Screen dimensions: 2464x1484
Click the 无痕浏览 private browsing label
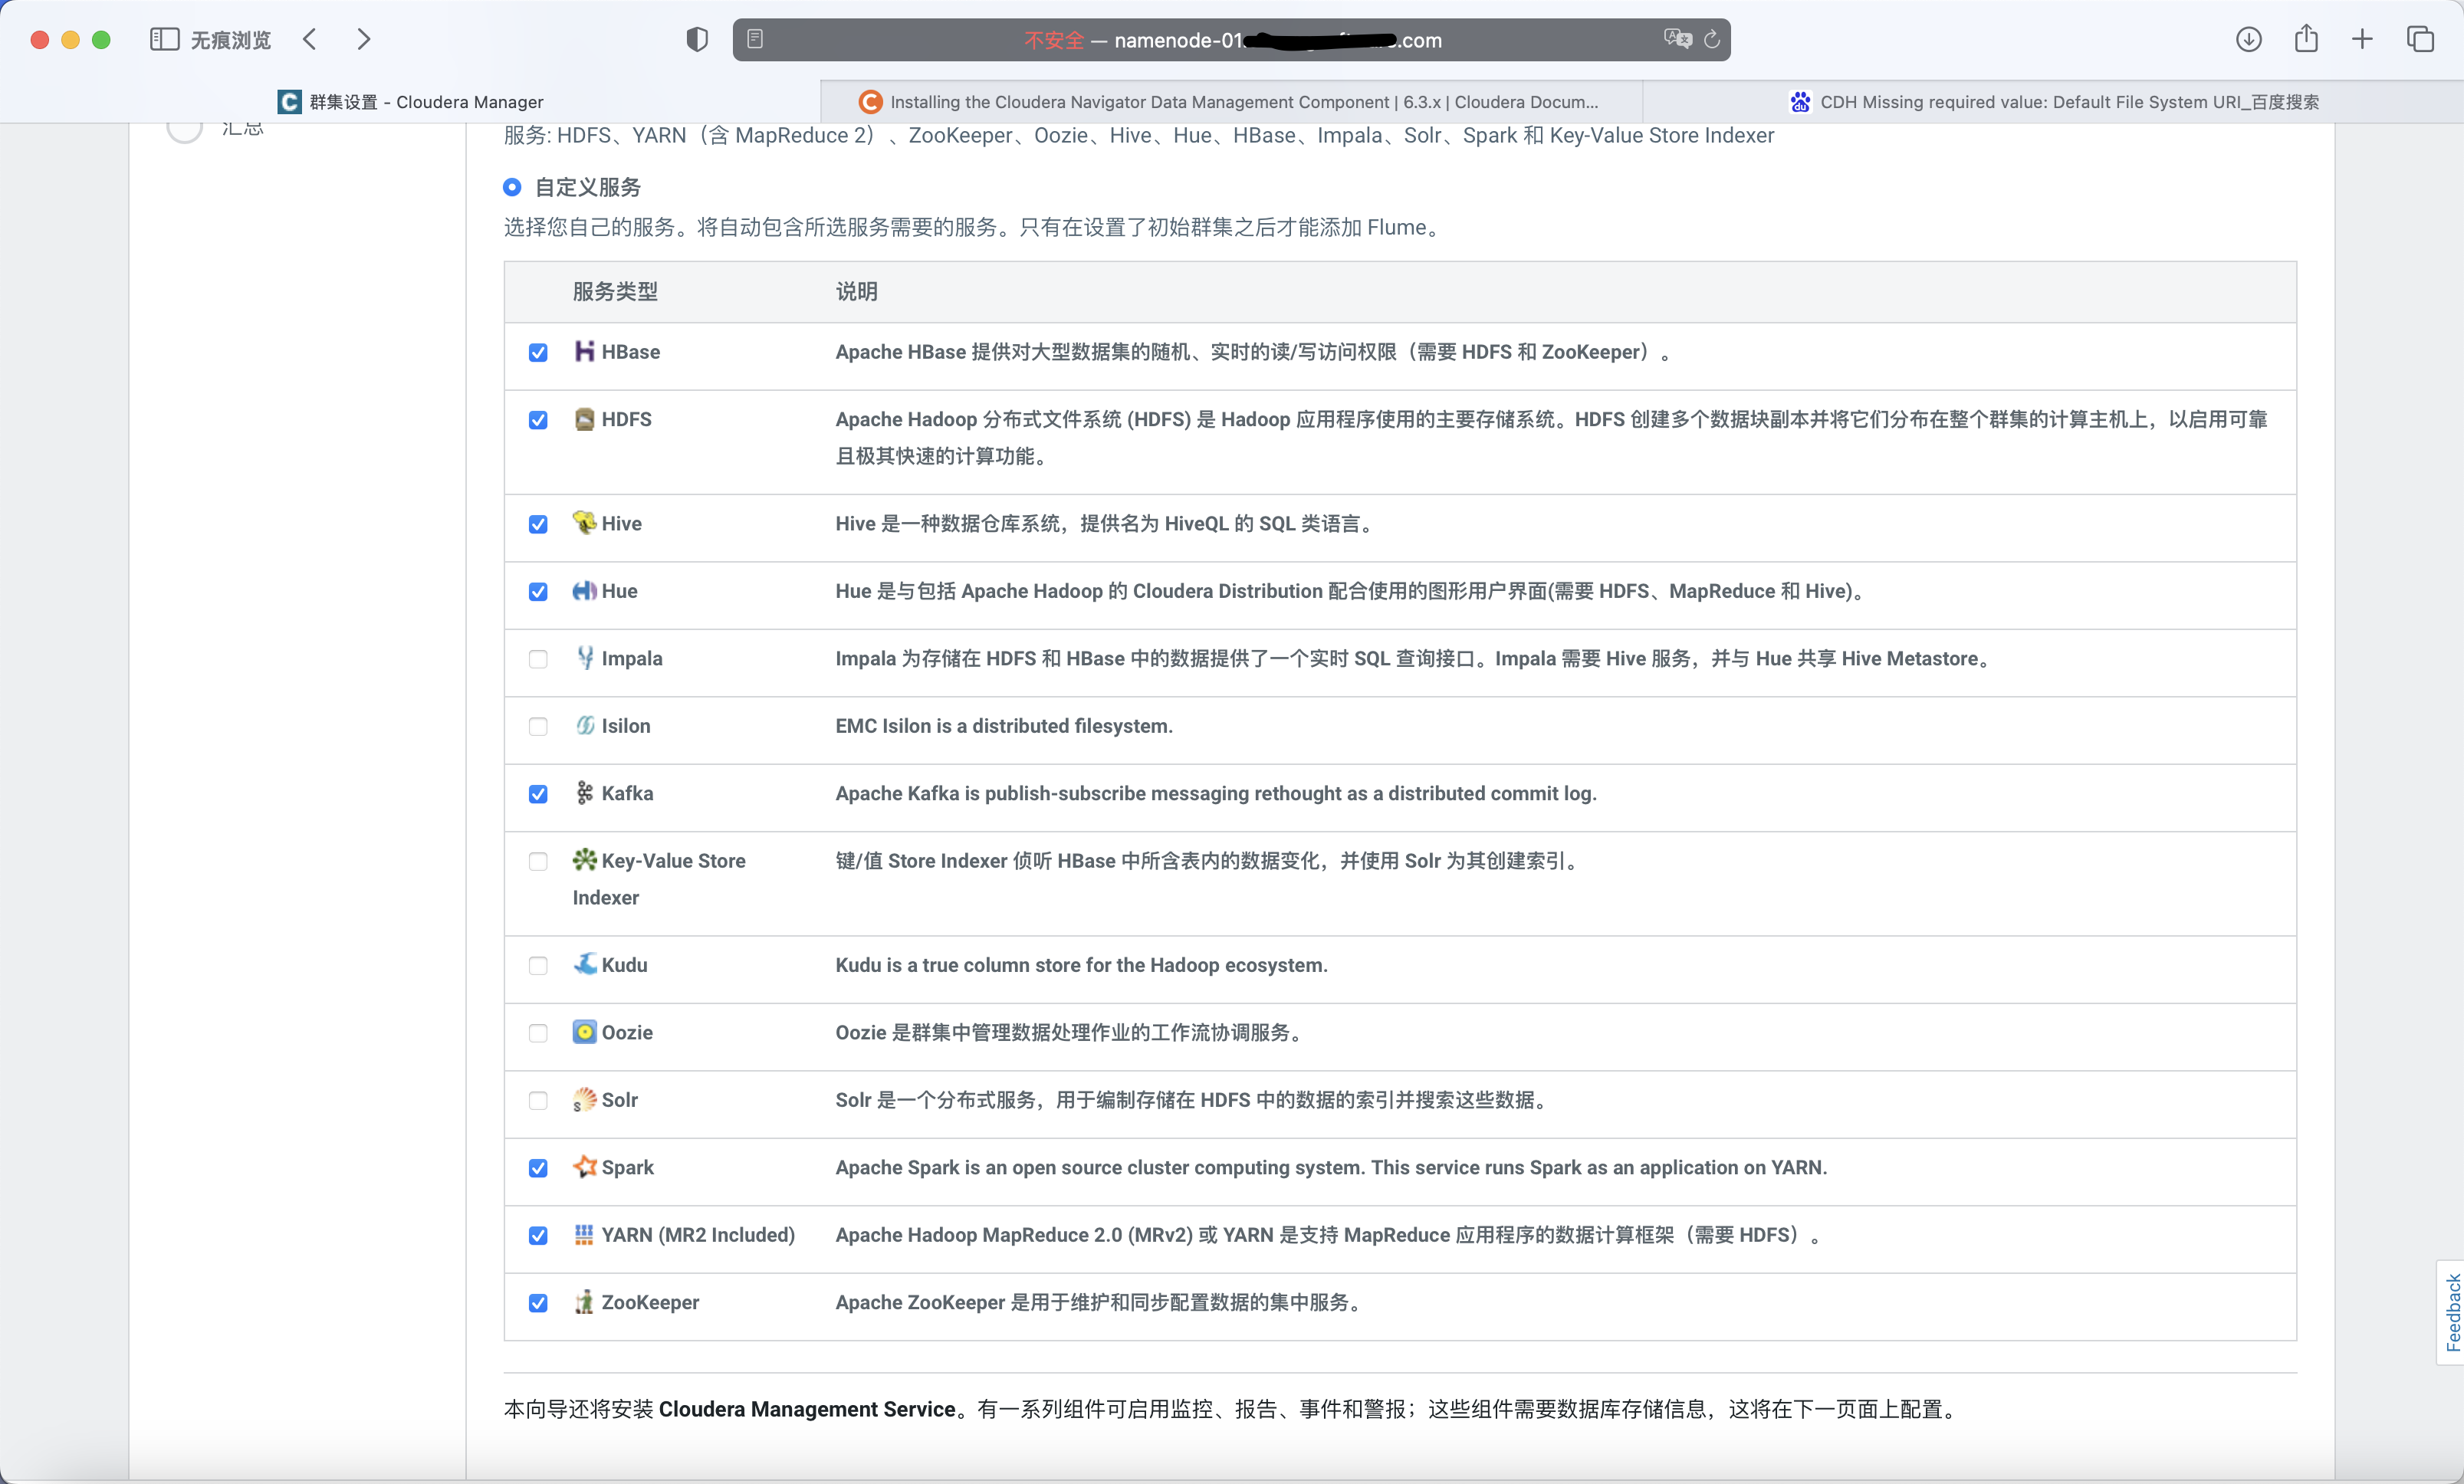231,40
